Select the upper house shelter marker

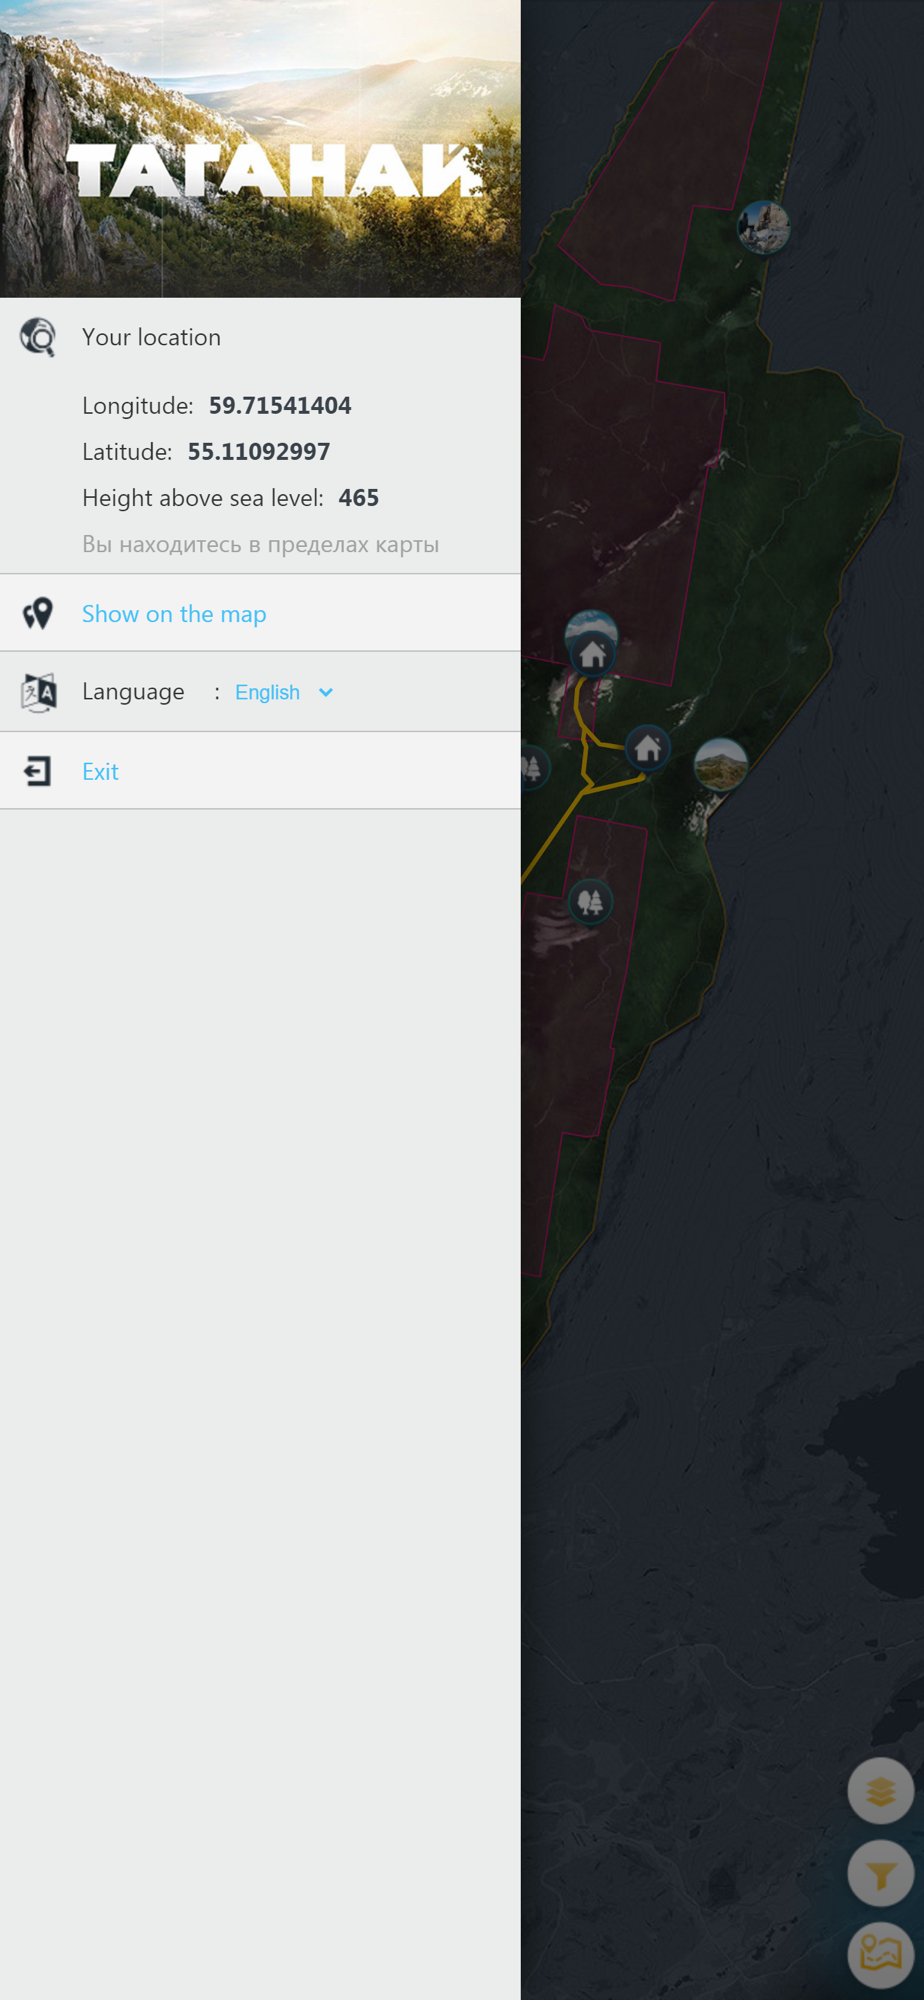[593, 655]
